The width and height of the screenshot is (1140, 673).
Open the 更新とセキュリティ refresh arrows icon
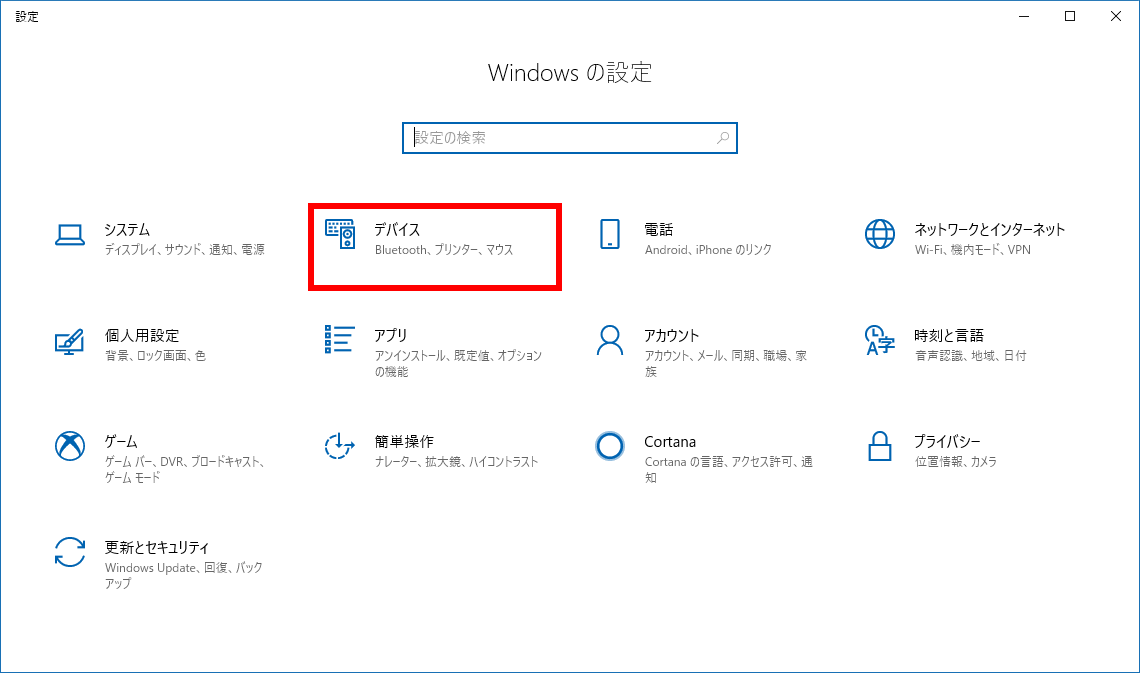click(70, 552)
